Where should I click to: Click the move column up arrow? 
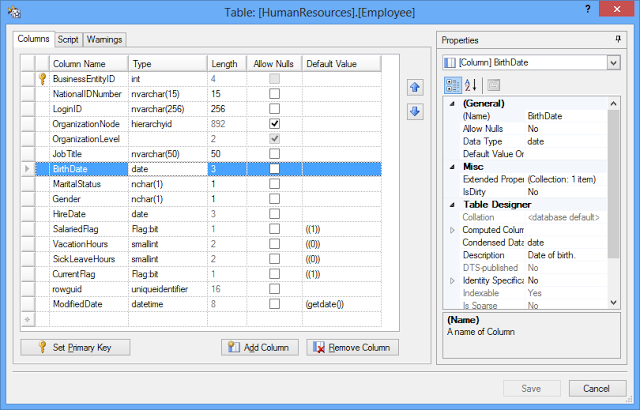point(415,88)
